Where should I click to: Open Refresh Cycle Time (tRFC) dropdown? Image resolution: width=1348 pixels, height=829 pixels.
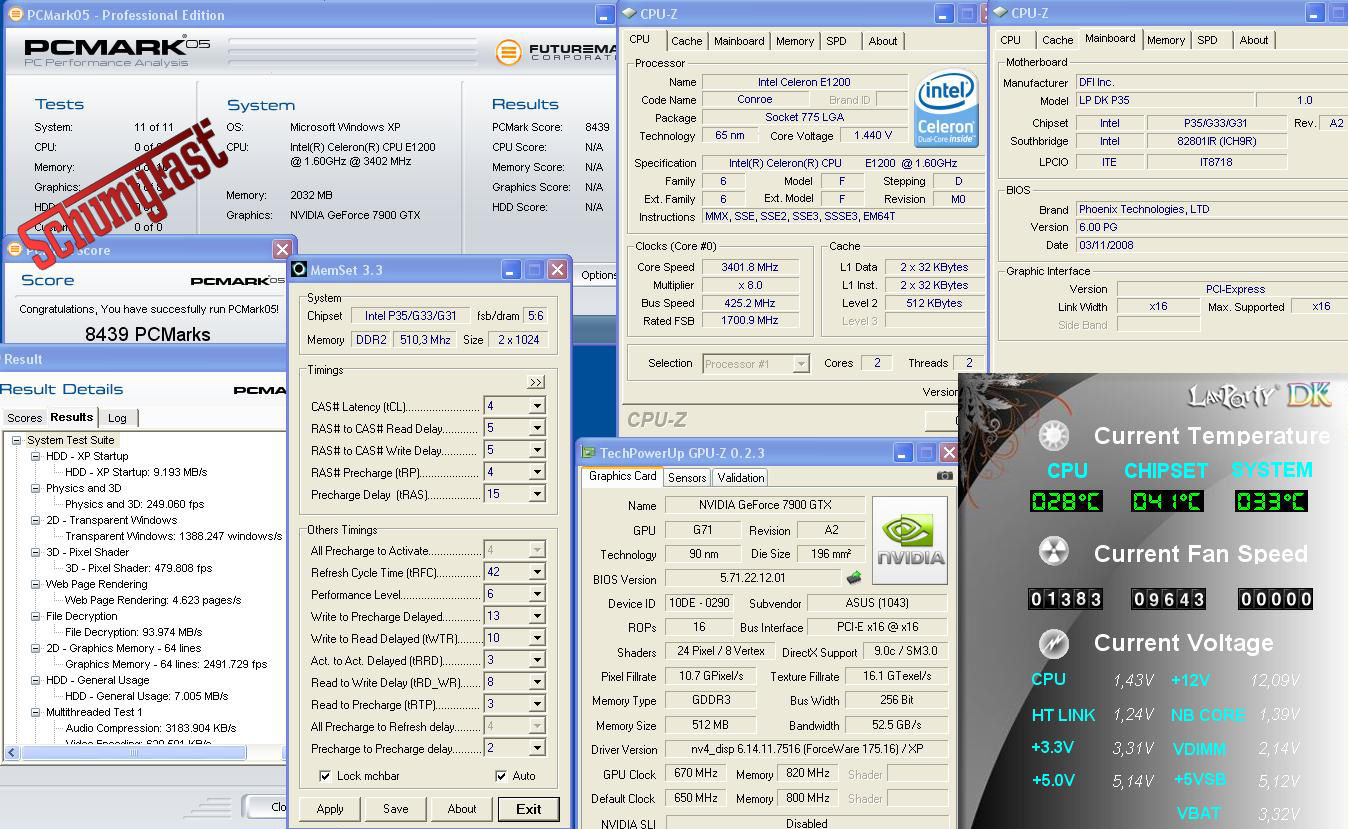537,572
